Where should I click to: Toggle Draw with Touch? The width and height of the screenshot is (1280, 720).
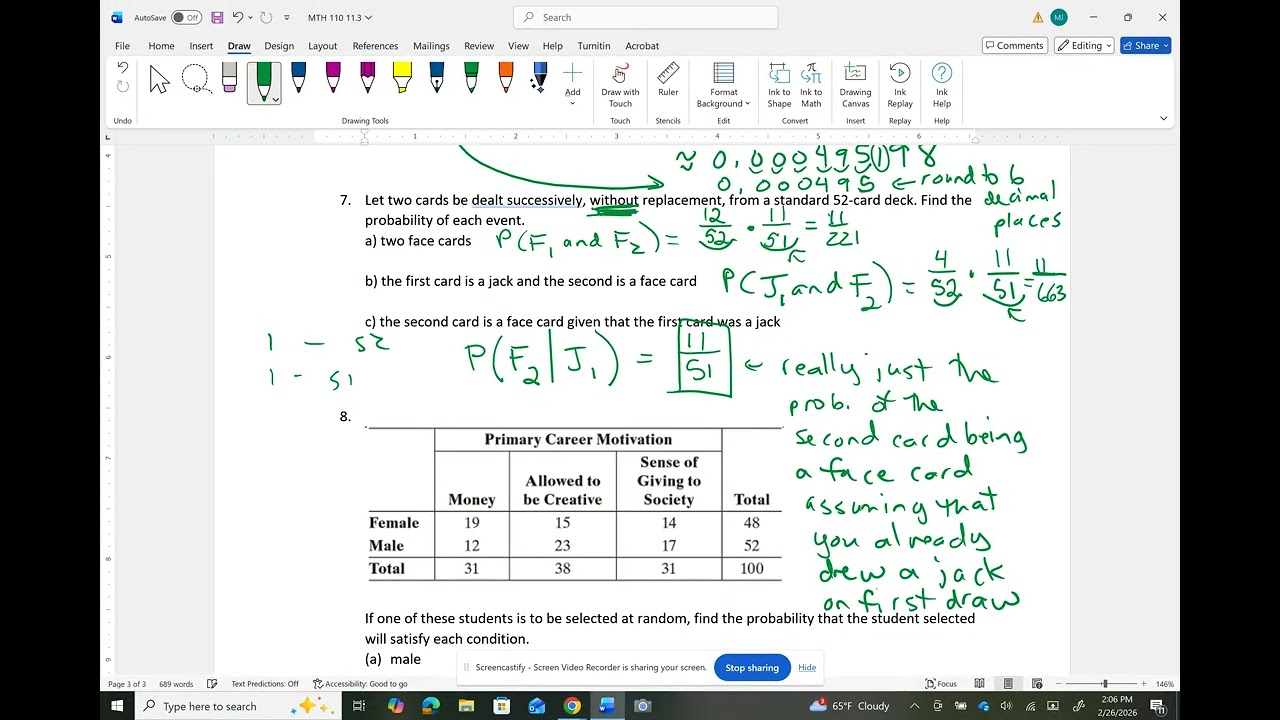pos(620,85)
